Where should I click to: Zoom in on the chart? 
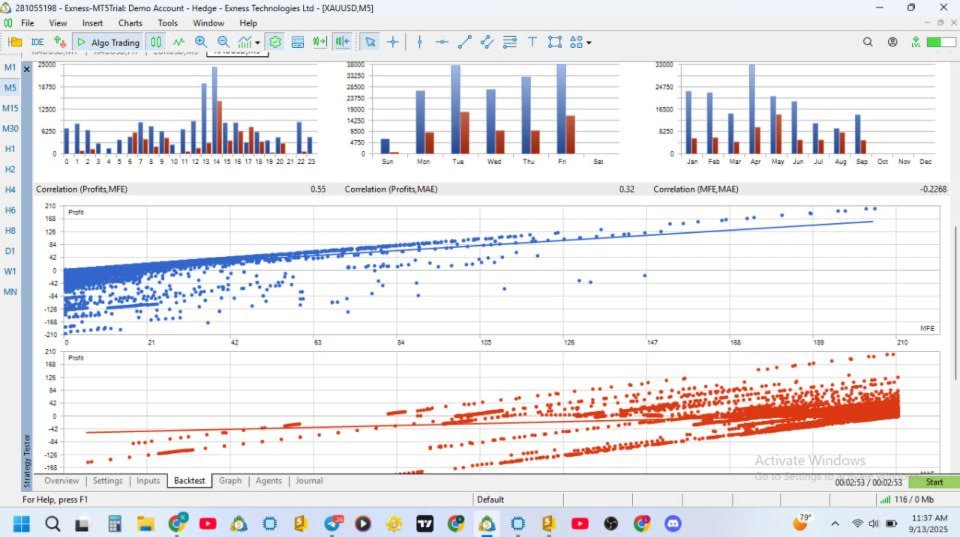201,42
